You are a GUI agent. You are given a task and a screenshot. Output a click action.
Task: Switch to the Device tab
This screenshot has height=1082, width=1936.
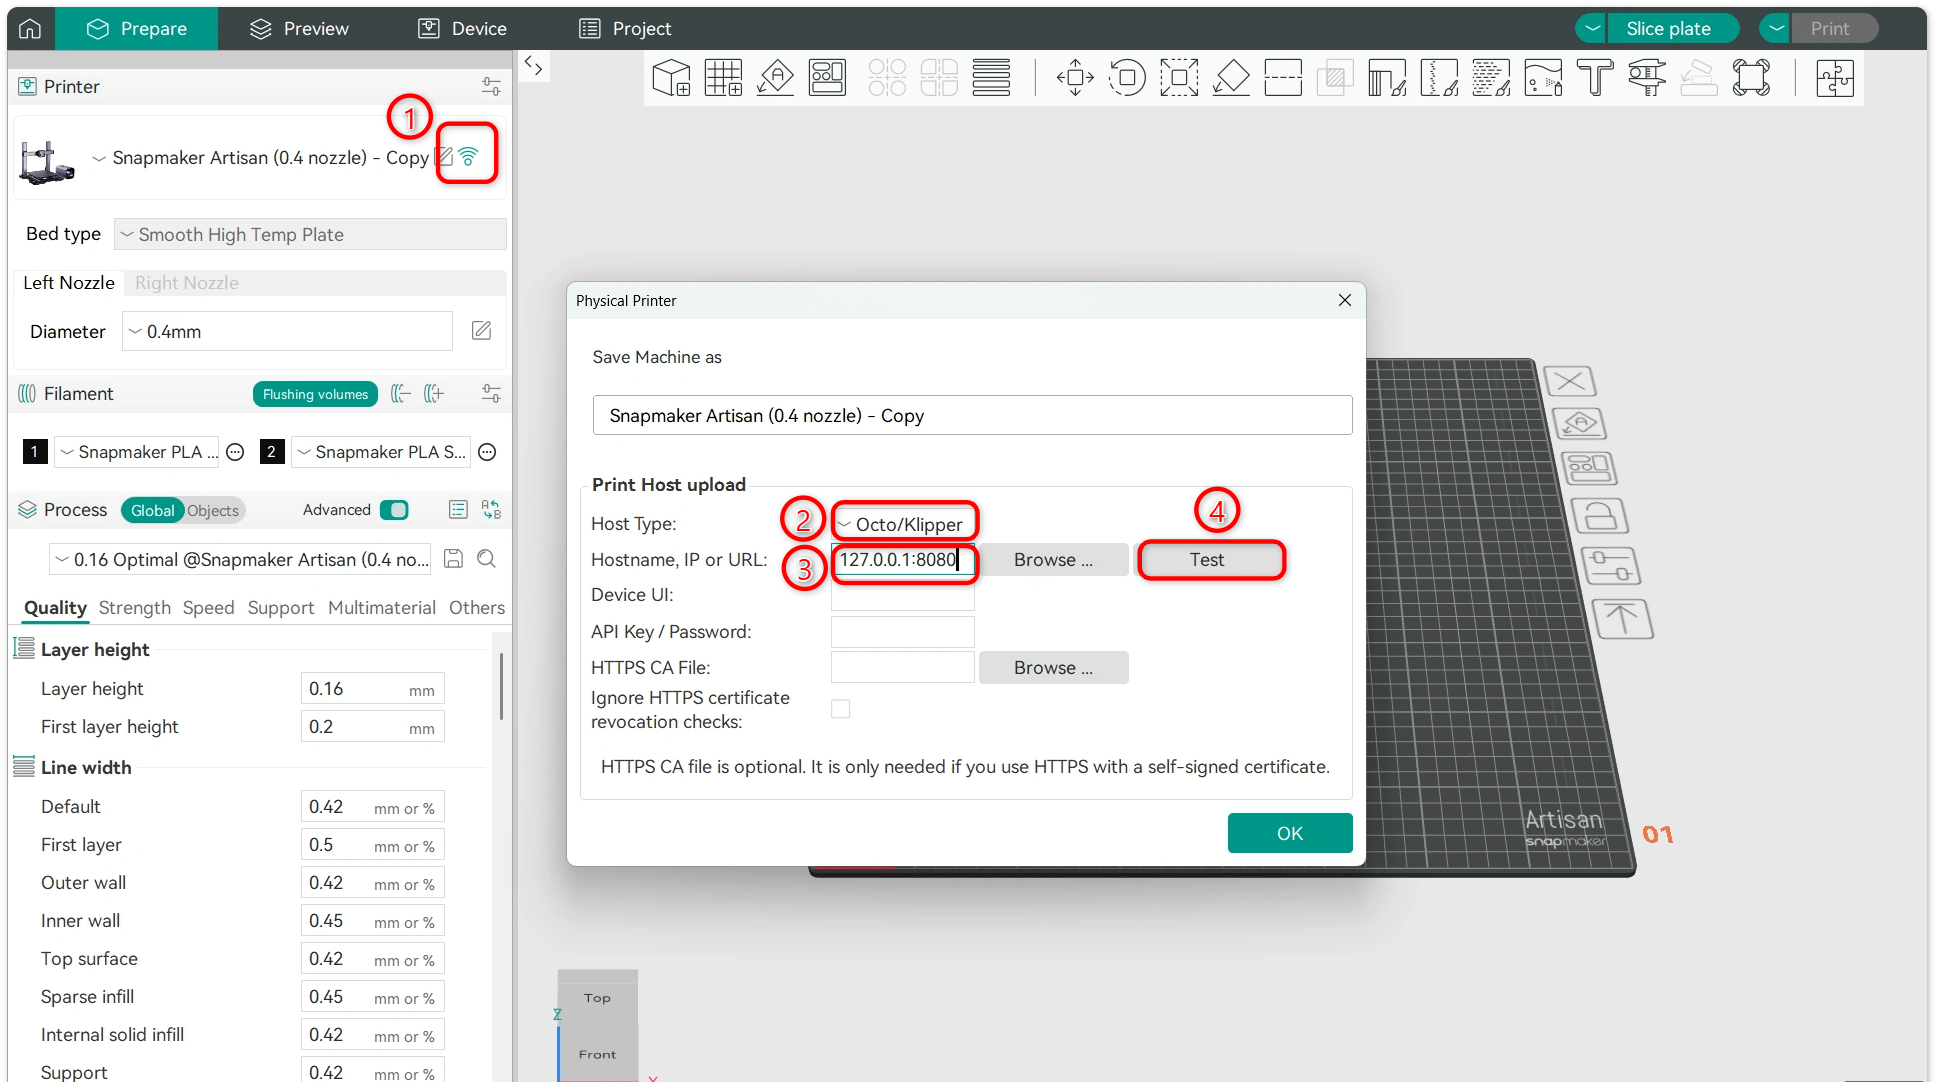(462, 28)
